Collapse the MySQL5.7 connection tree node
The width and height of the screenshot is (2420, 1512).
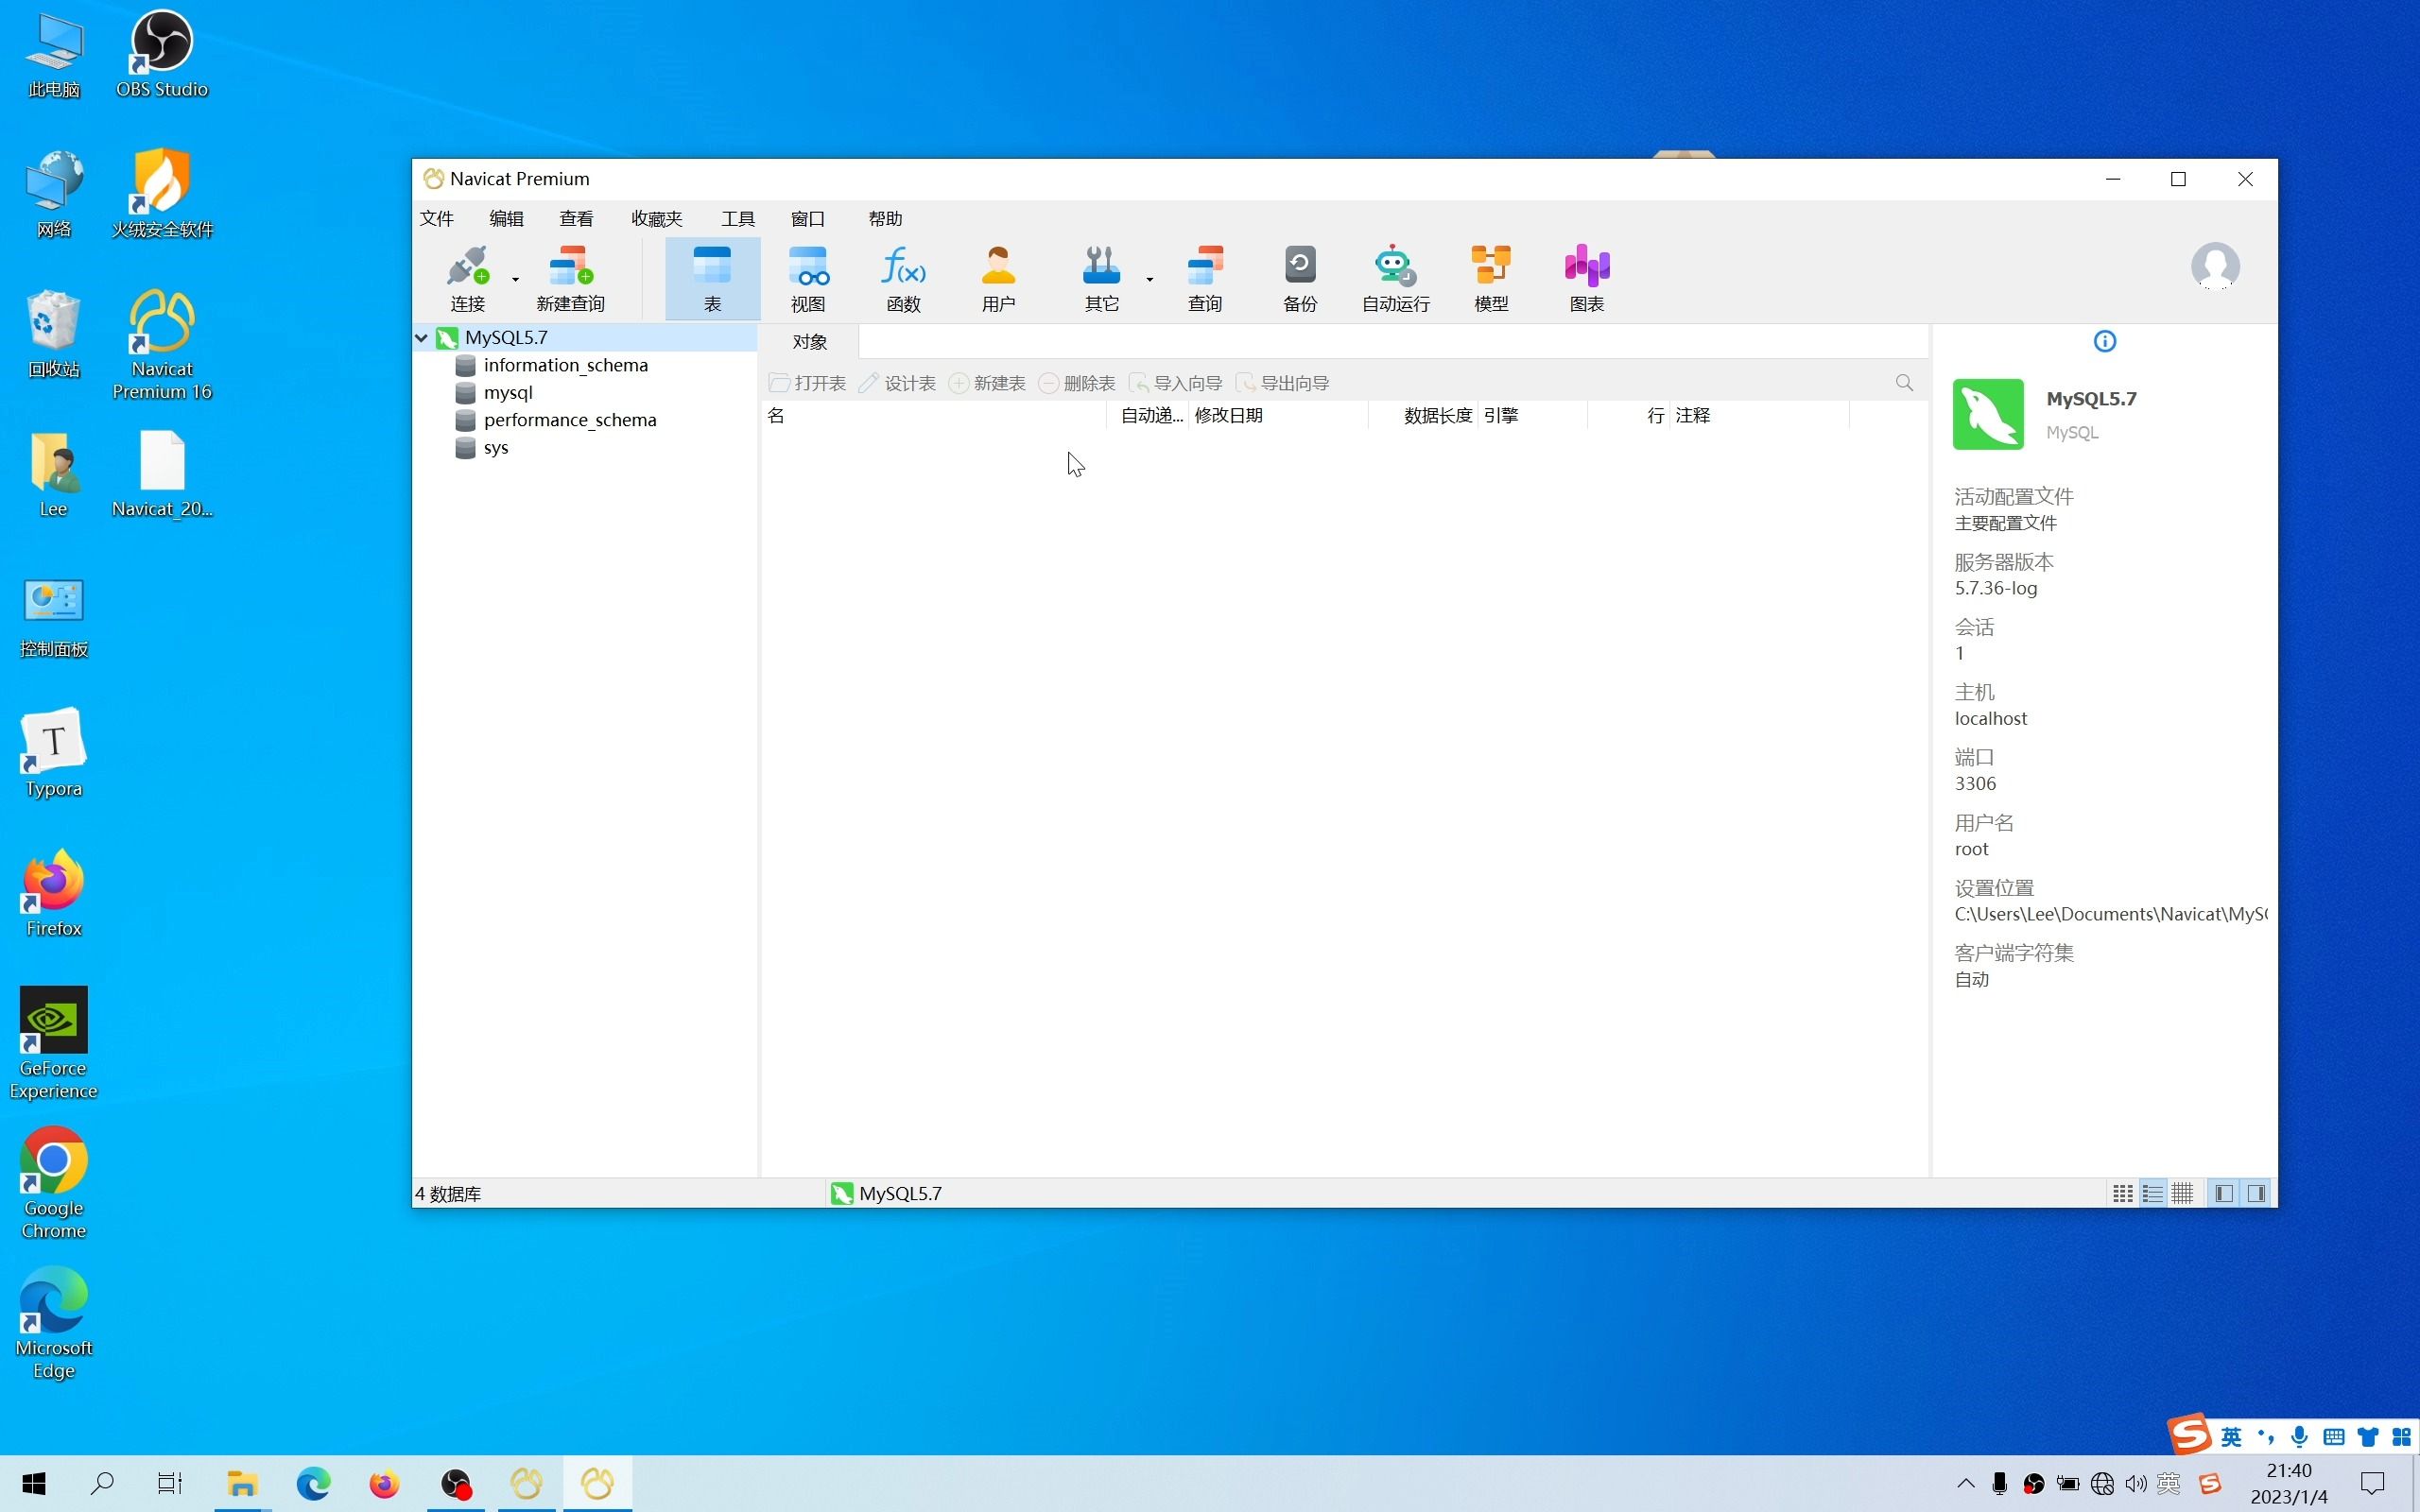click(x=422, y=338)
